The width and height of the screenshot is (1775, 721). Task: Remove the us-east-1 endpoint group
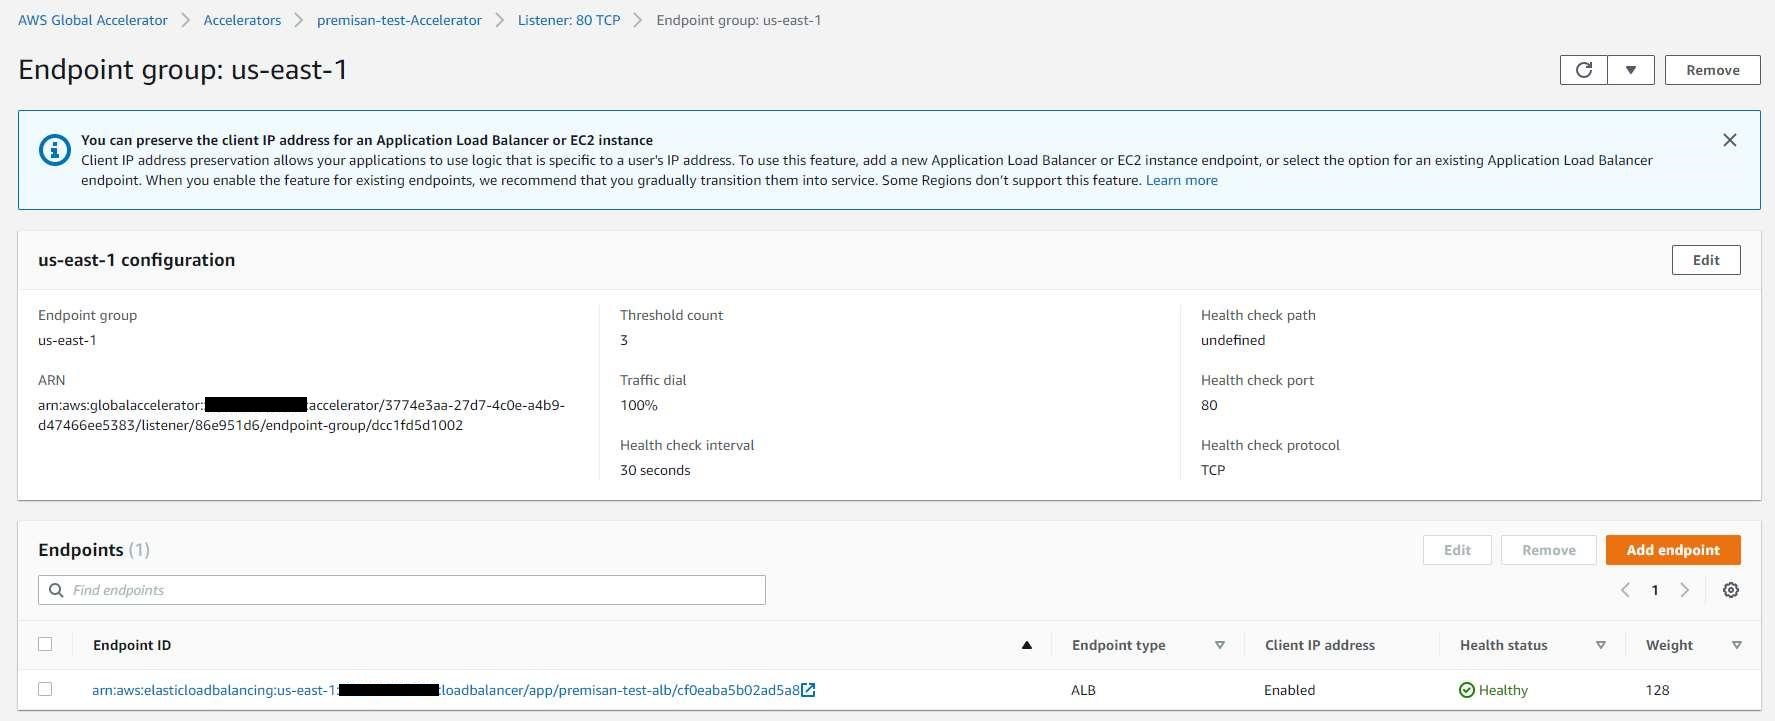tap(1712, 70)
